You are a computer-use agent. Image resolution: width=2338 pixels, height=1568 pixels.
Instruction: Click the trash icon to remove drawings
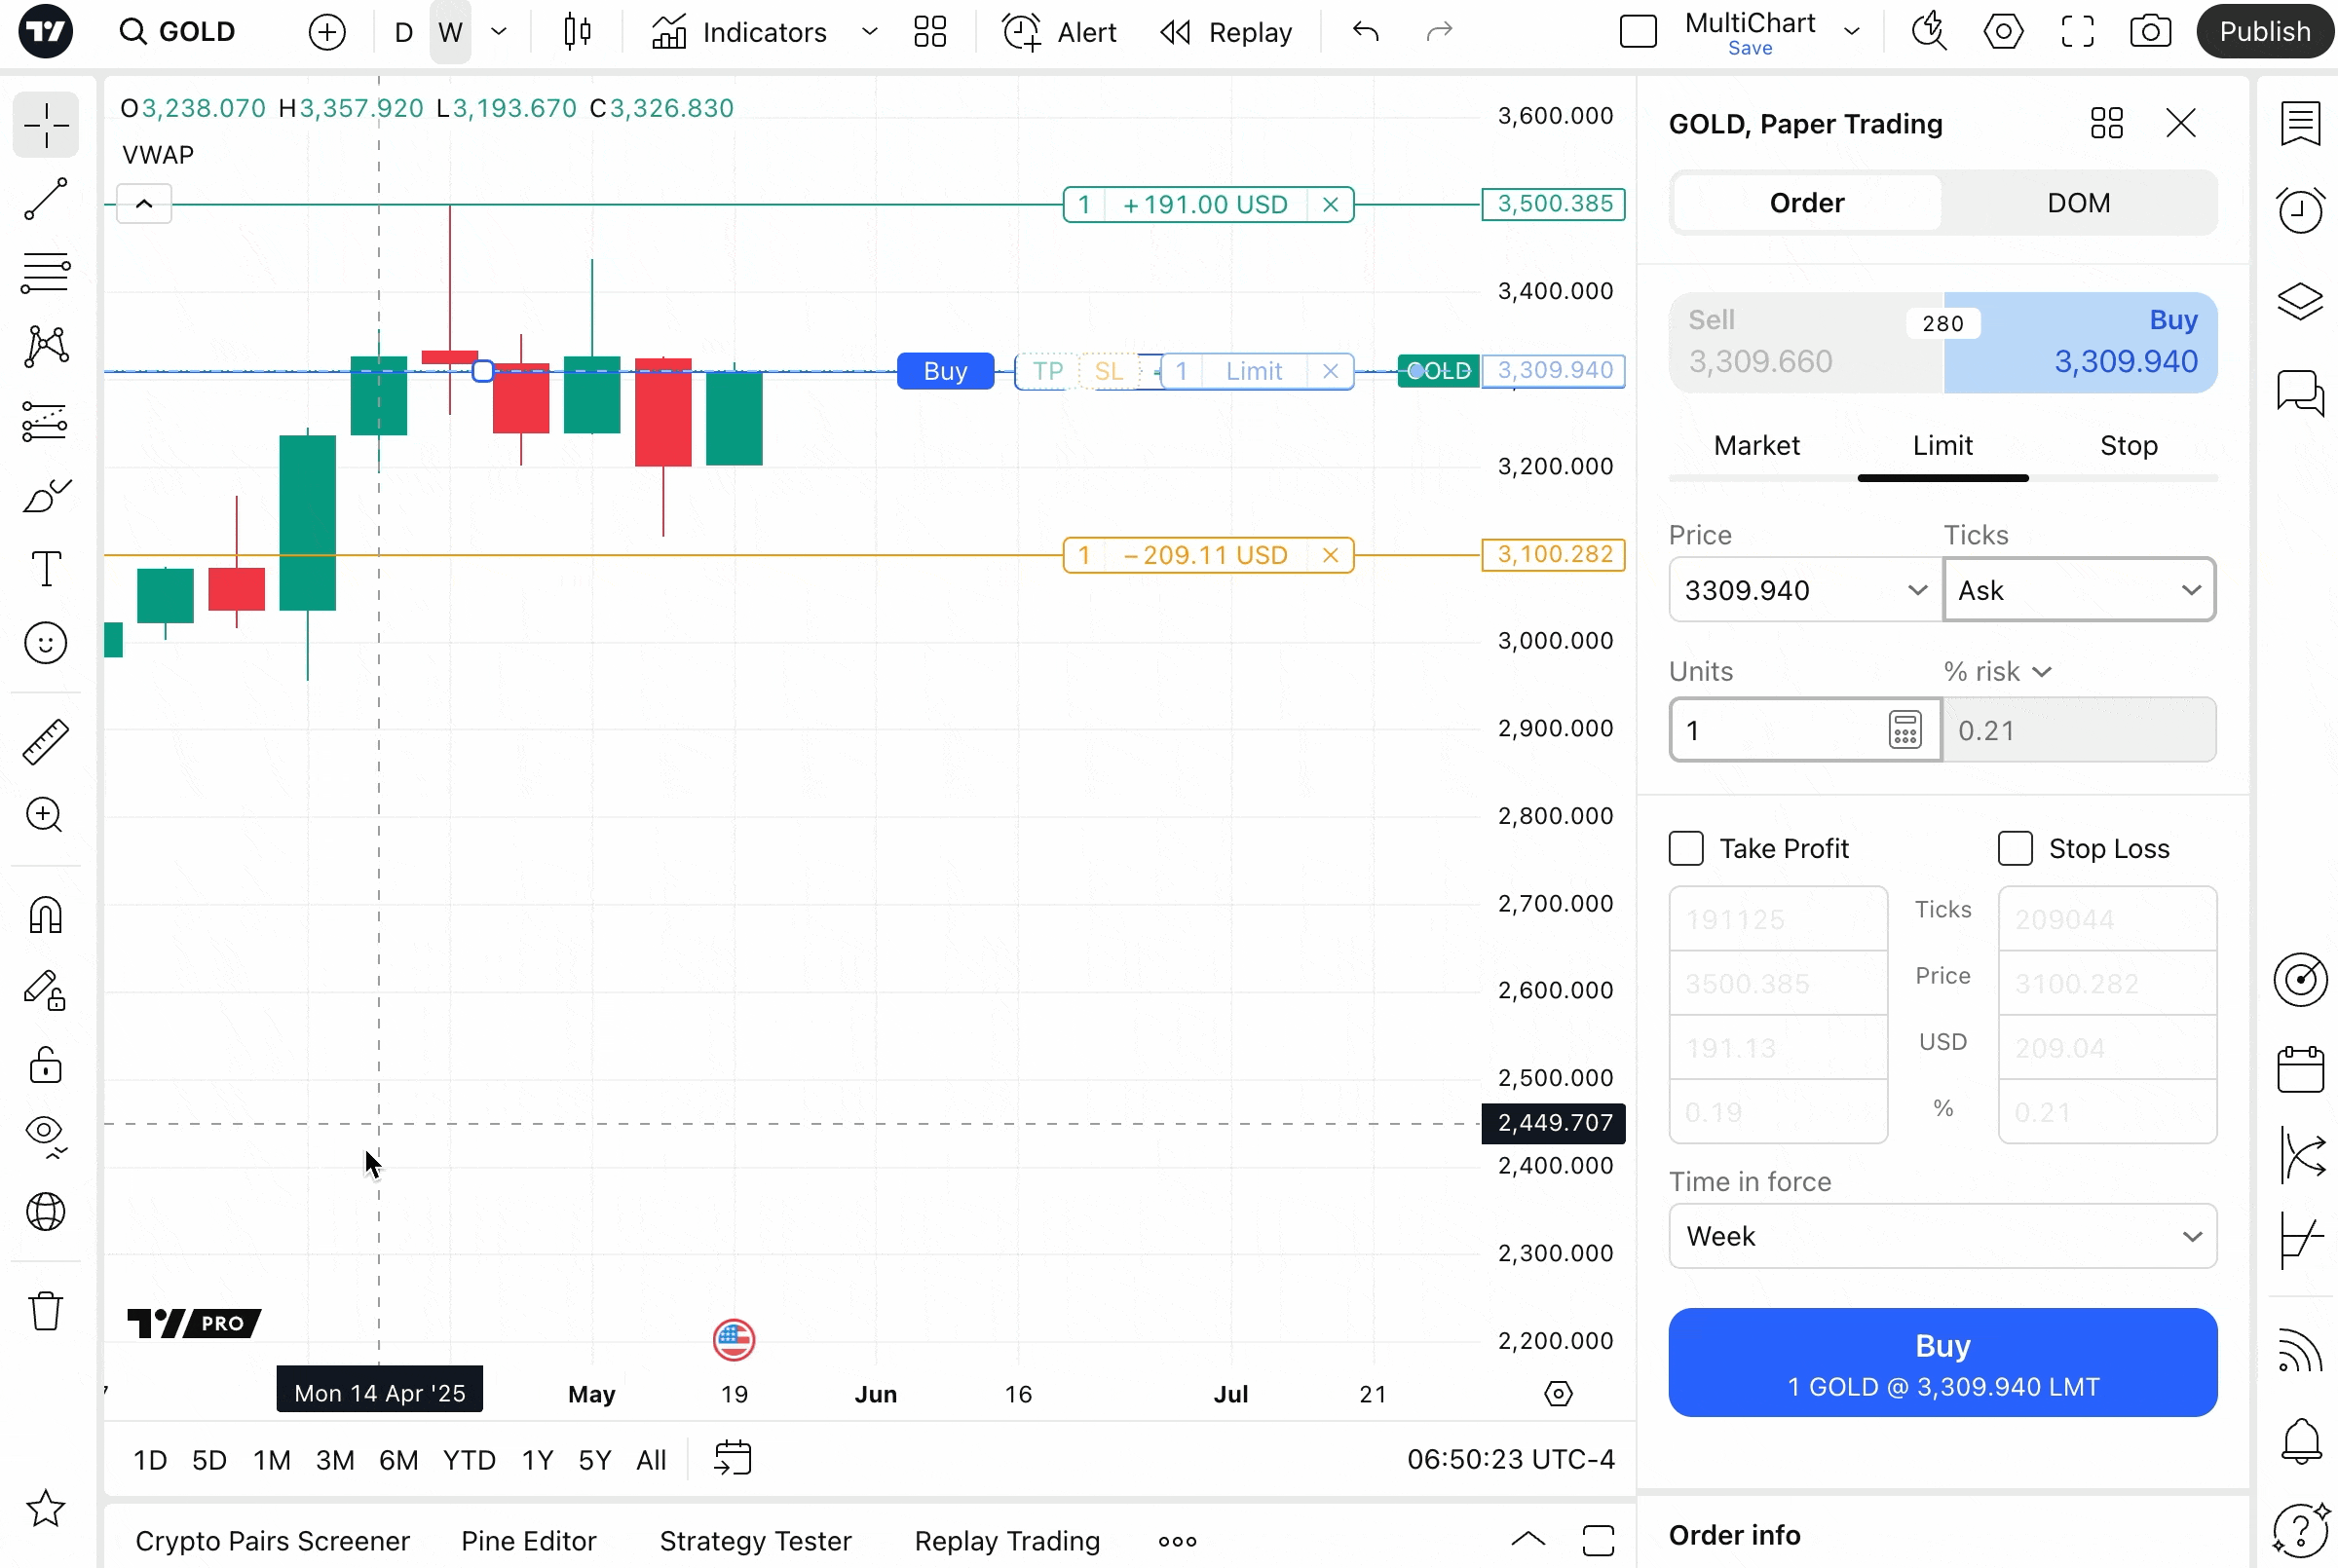[x=46, y=1311]
